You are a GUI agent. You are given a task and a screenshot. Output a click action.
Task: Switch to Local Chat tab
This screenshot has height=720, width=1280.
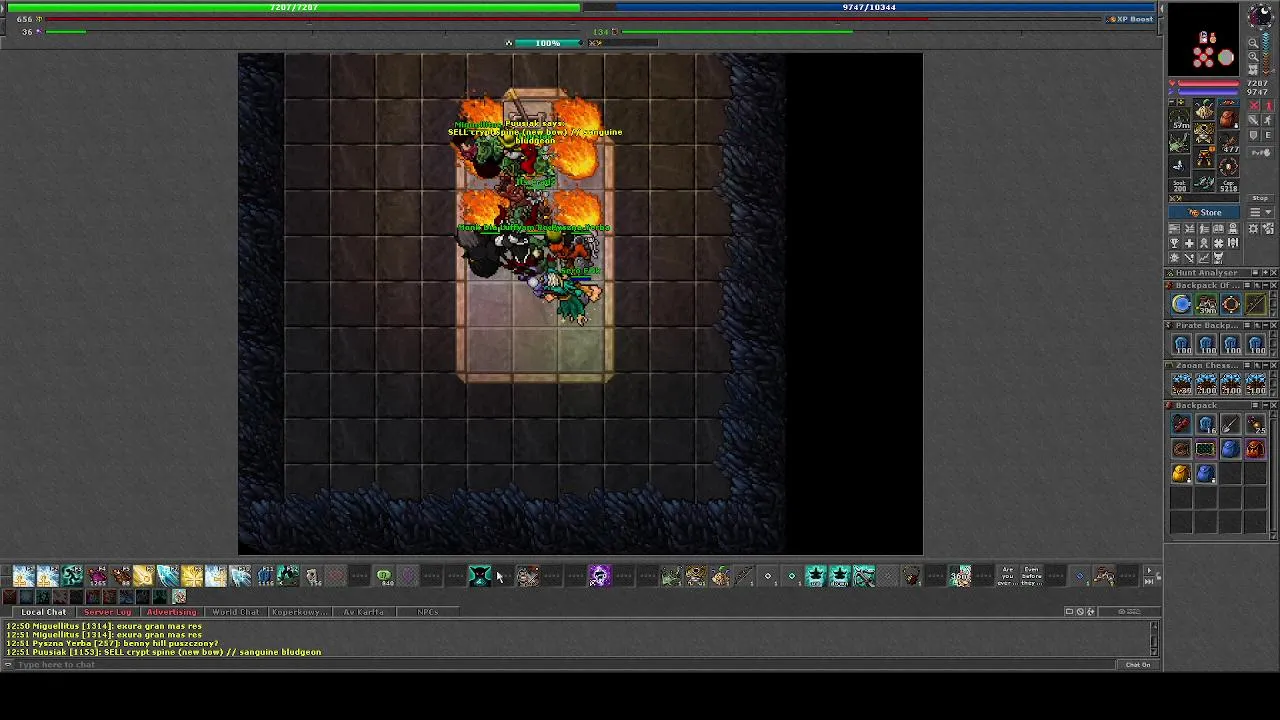[44, 612]
